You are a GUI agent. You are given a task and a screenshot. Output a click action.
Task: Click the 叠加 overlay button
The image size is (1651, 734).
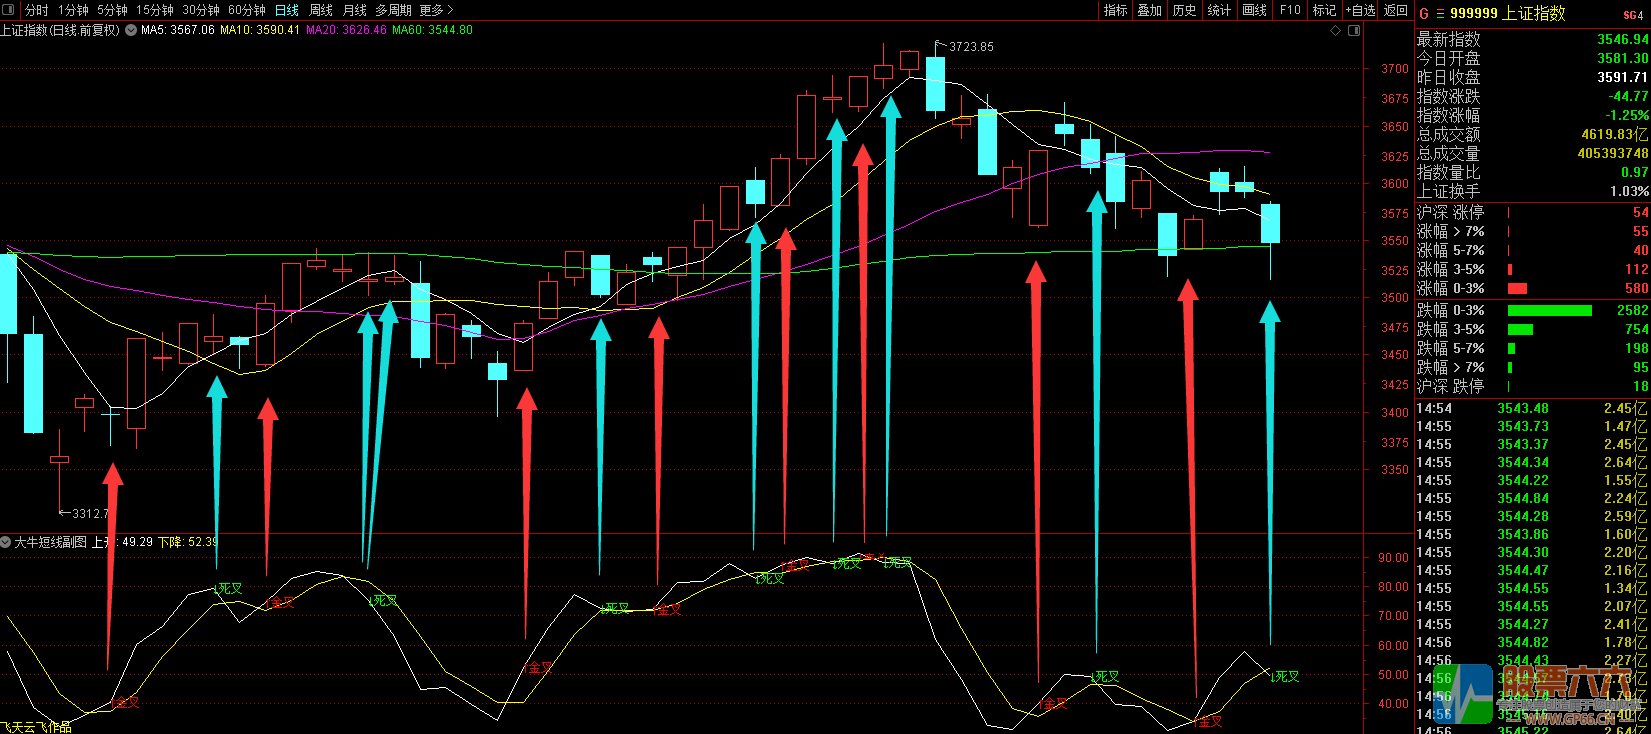tap(1150, 10)
